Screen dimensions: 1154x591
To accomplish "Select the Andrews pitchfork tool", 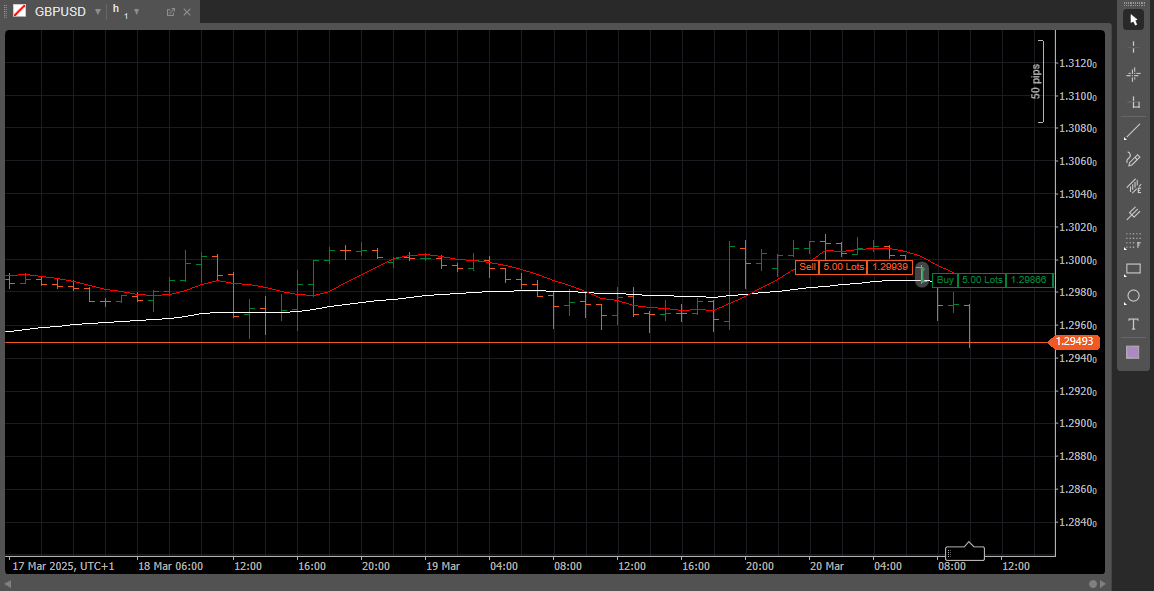I will pos(1133,213).
